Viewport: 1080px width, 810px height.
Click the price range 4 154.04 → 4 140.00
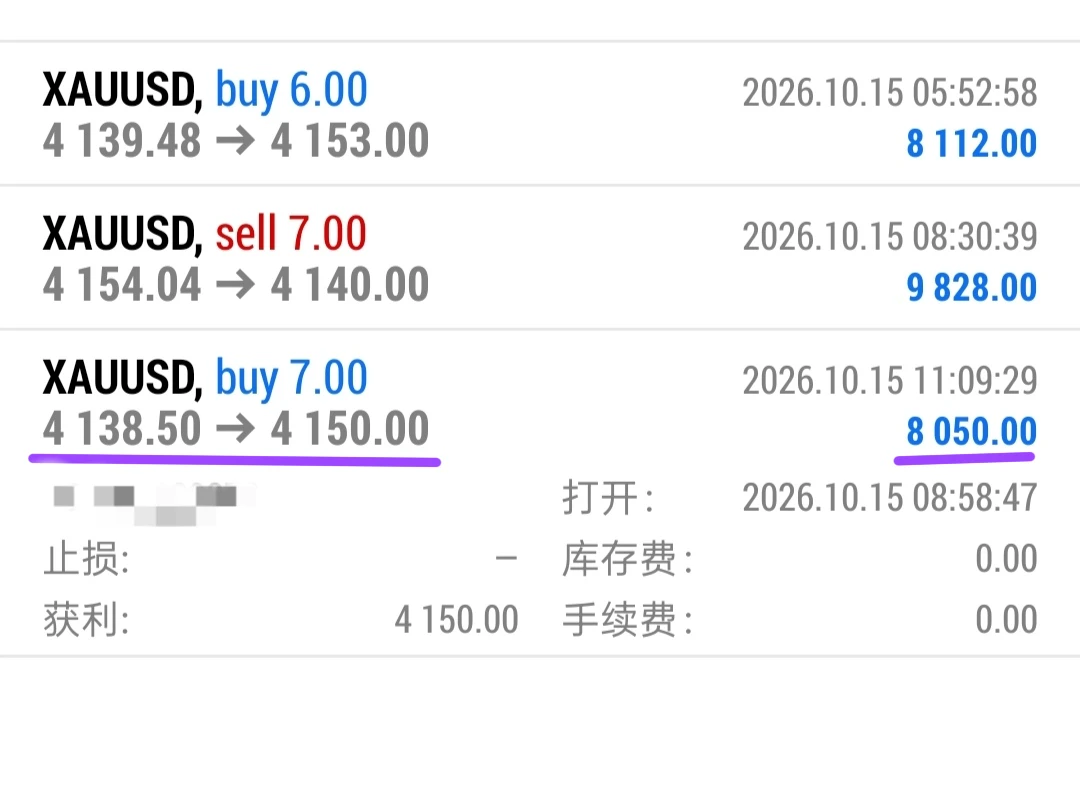click(236, 284)
